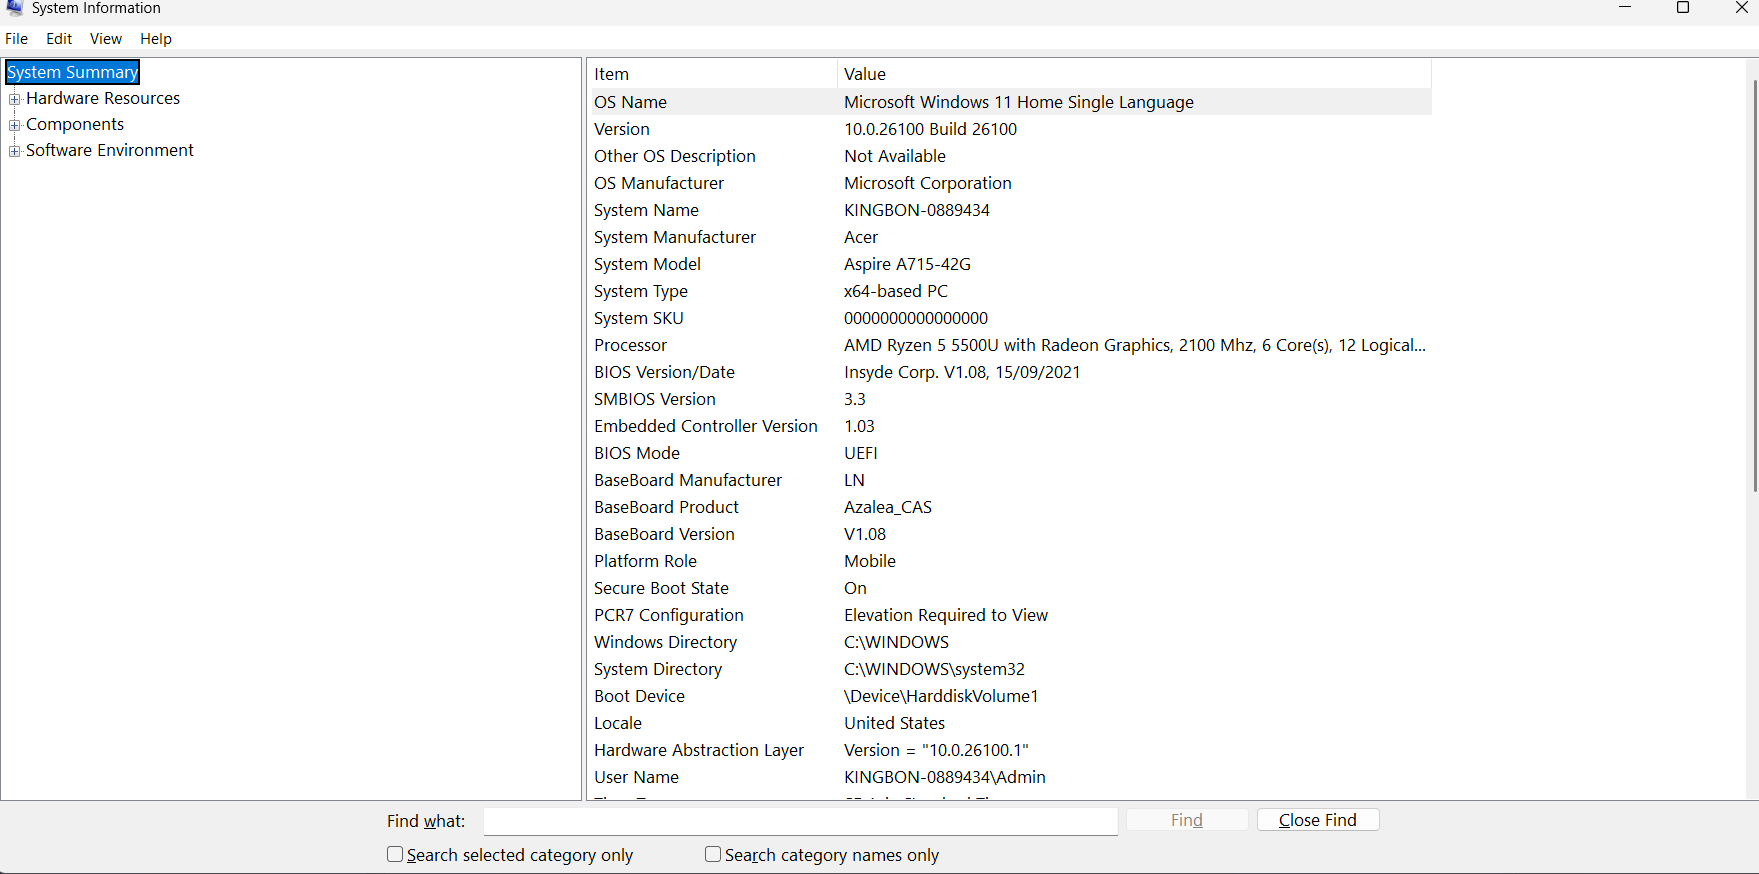Click the value C:\WINDOWS\system32
The height and width of the screenshot is (874, 1759).
934,669
